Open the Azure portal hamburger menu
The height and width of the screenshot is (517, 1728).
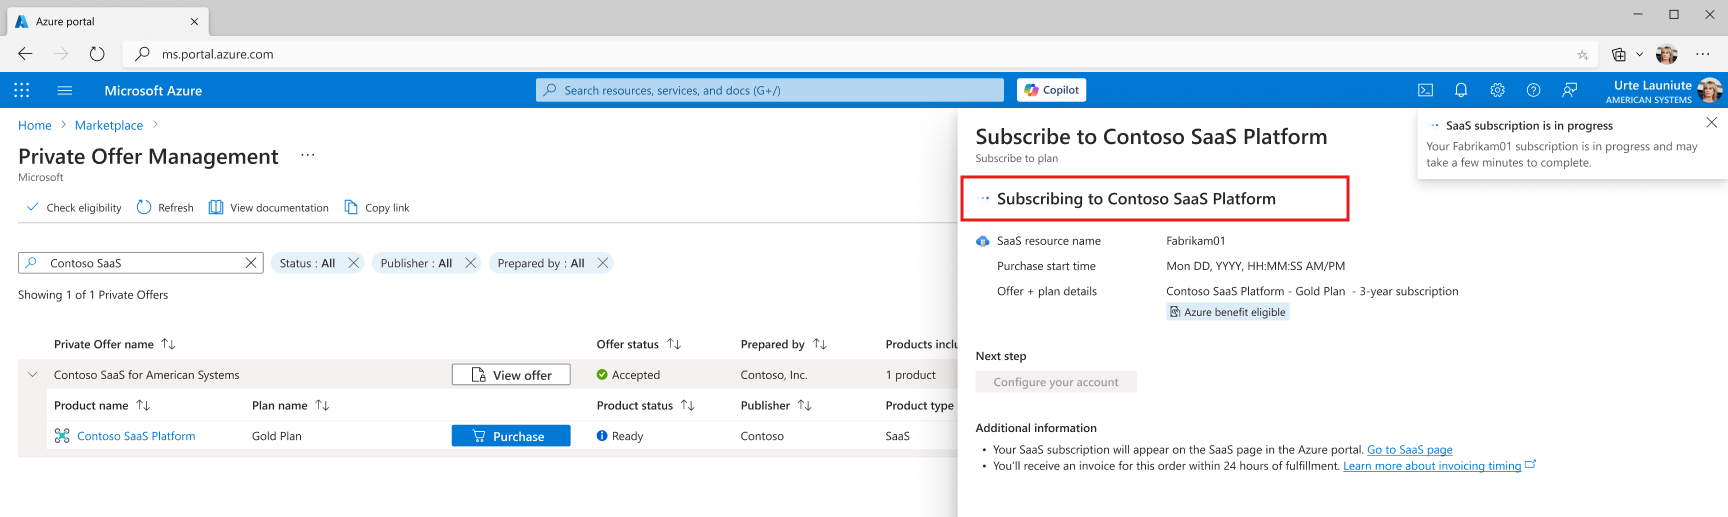click(x=65, y=90)
